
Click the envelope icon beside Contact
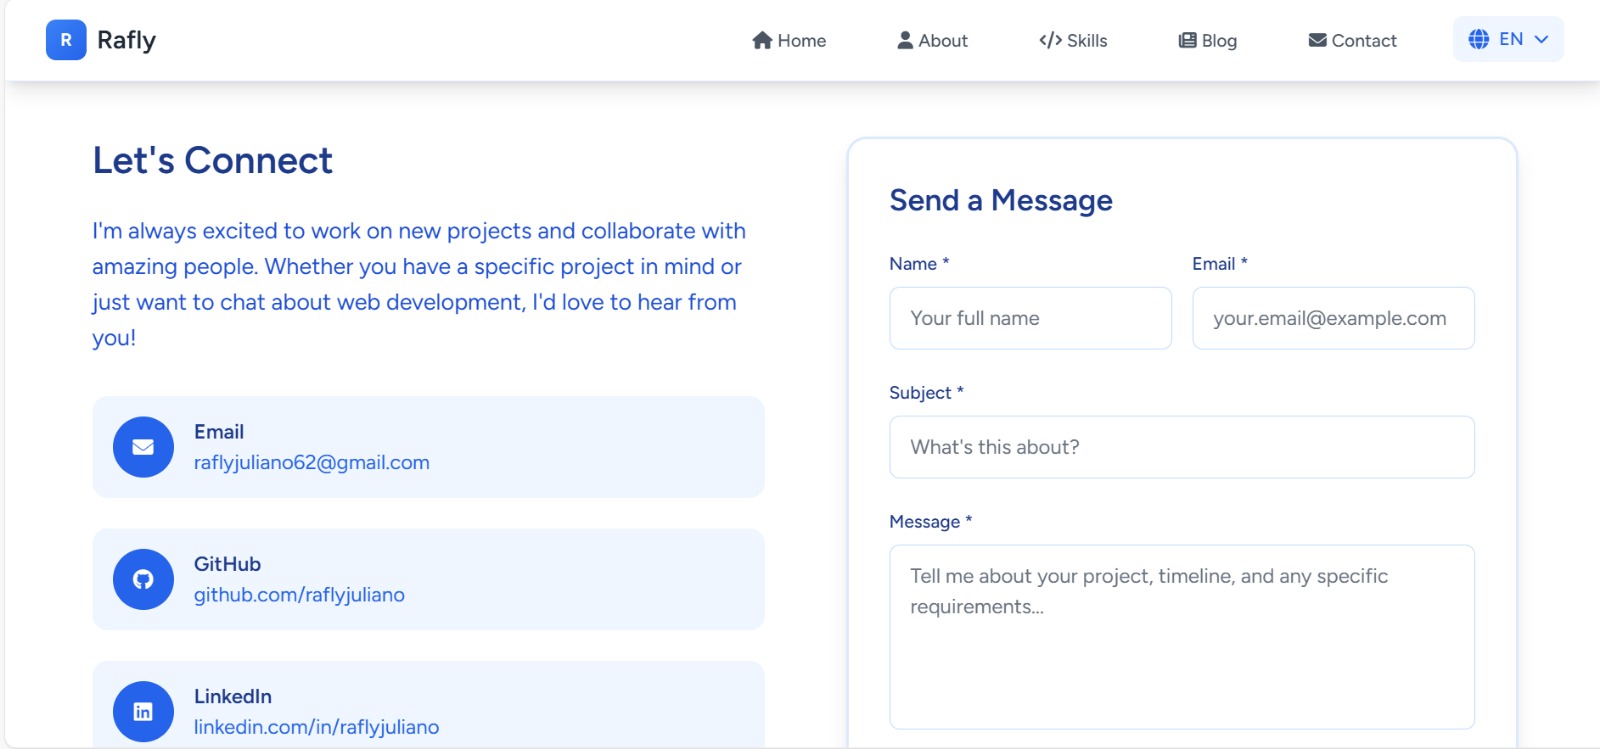[1317, 40]
